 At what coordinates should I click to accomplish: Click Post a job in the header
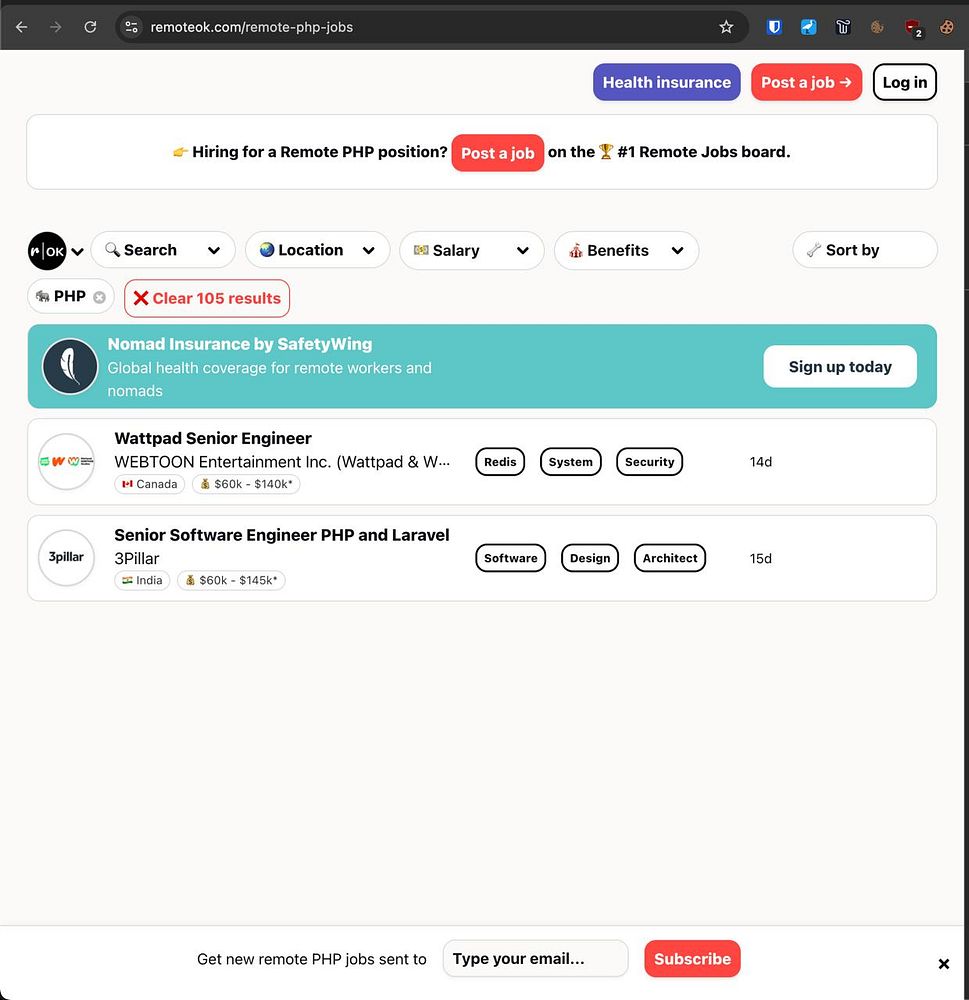[806, 82]
